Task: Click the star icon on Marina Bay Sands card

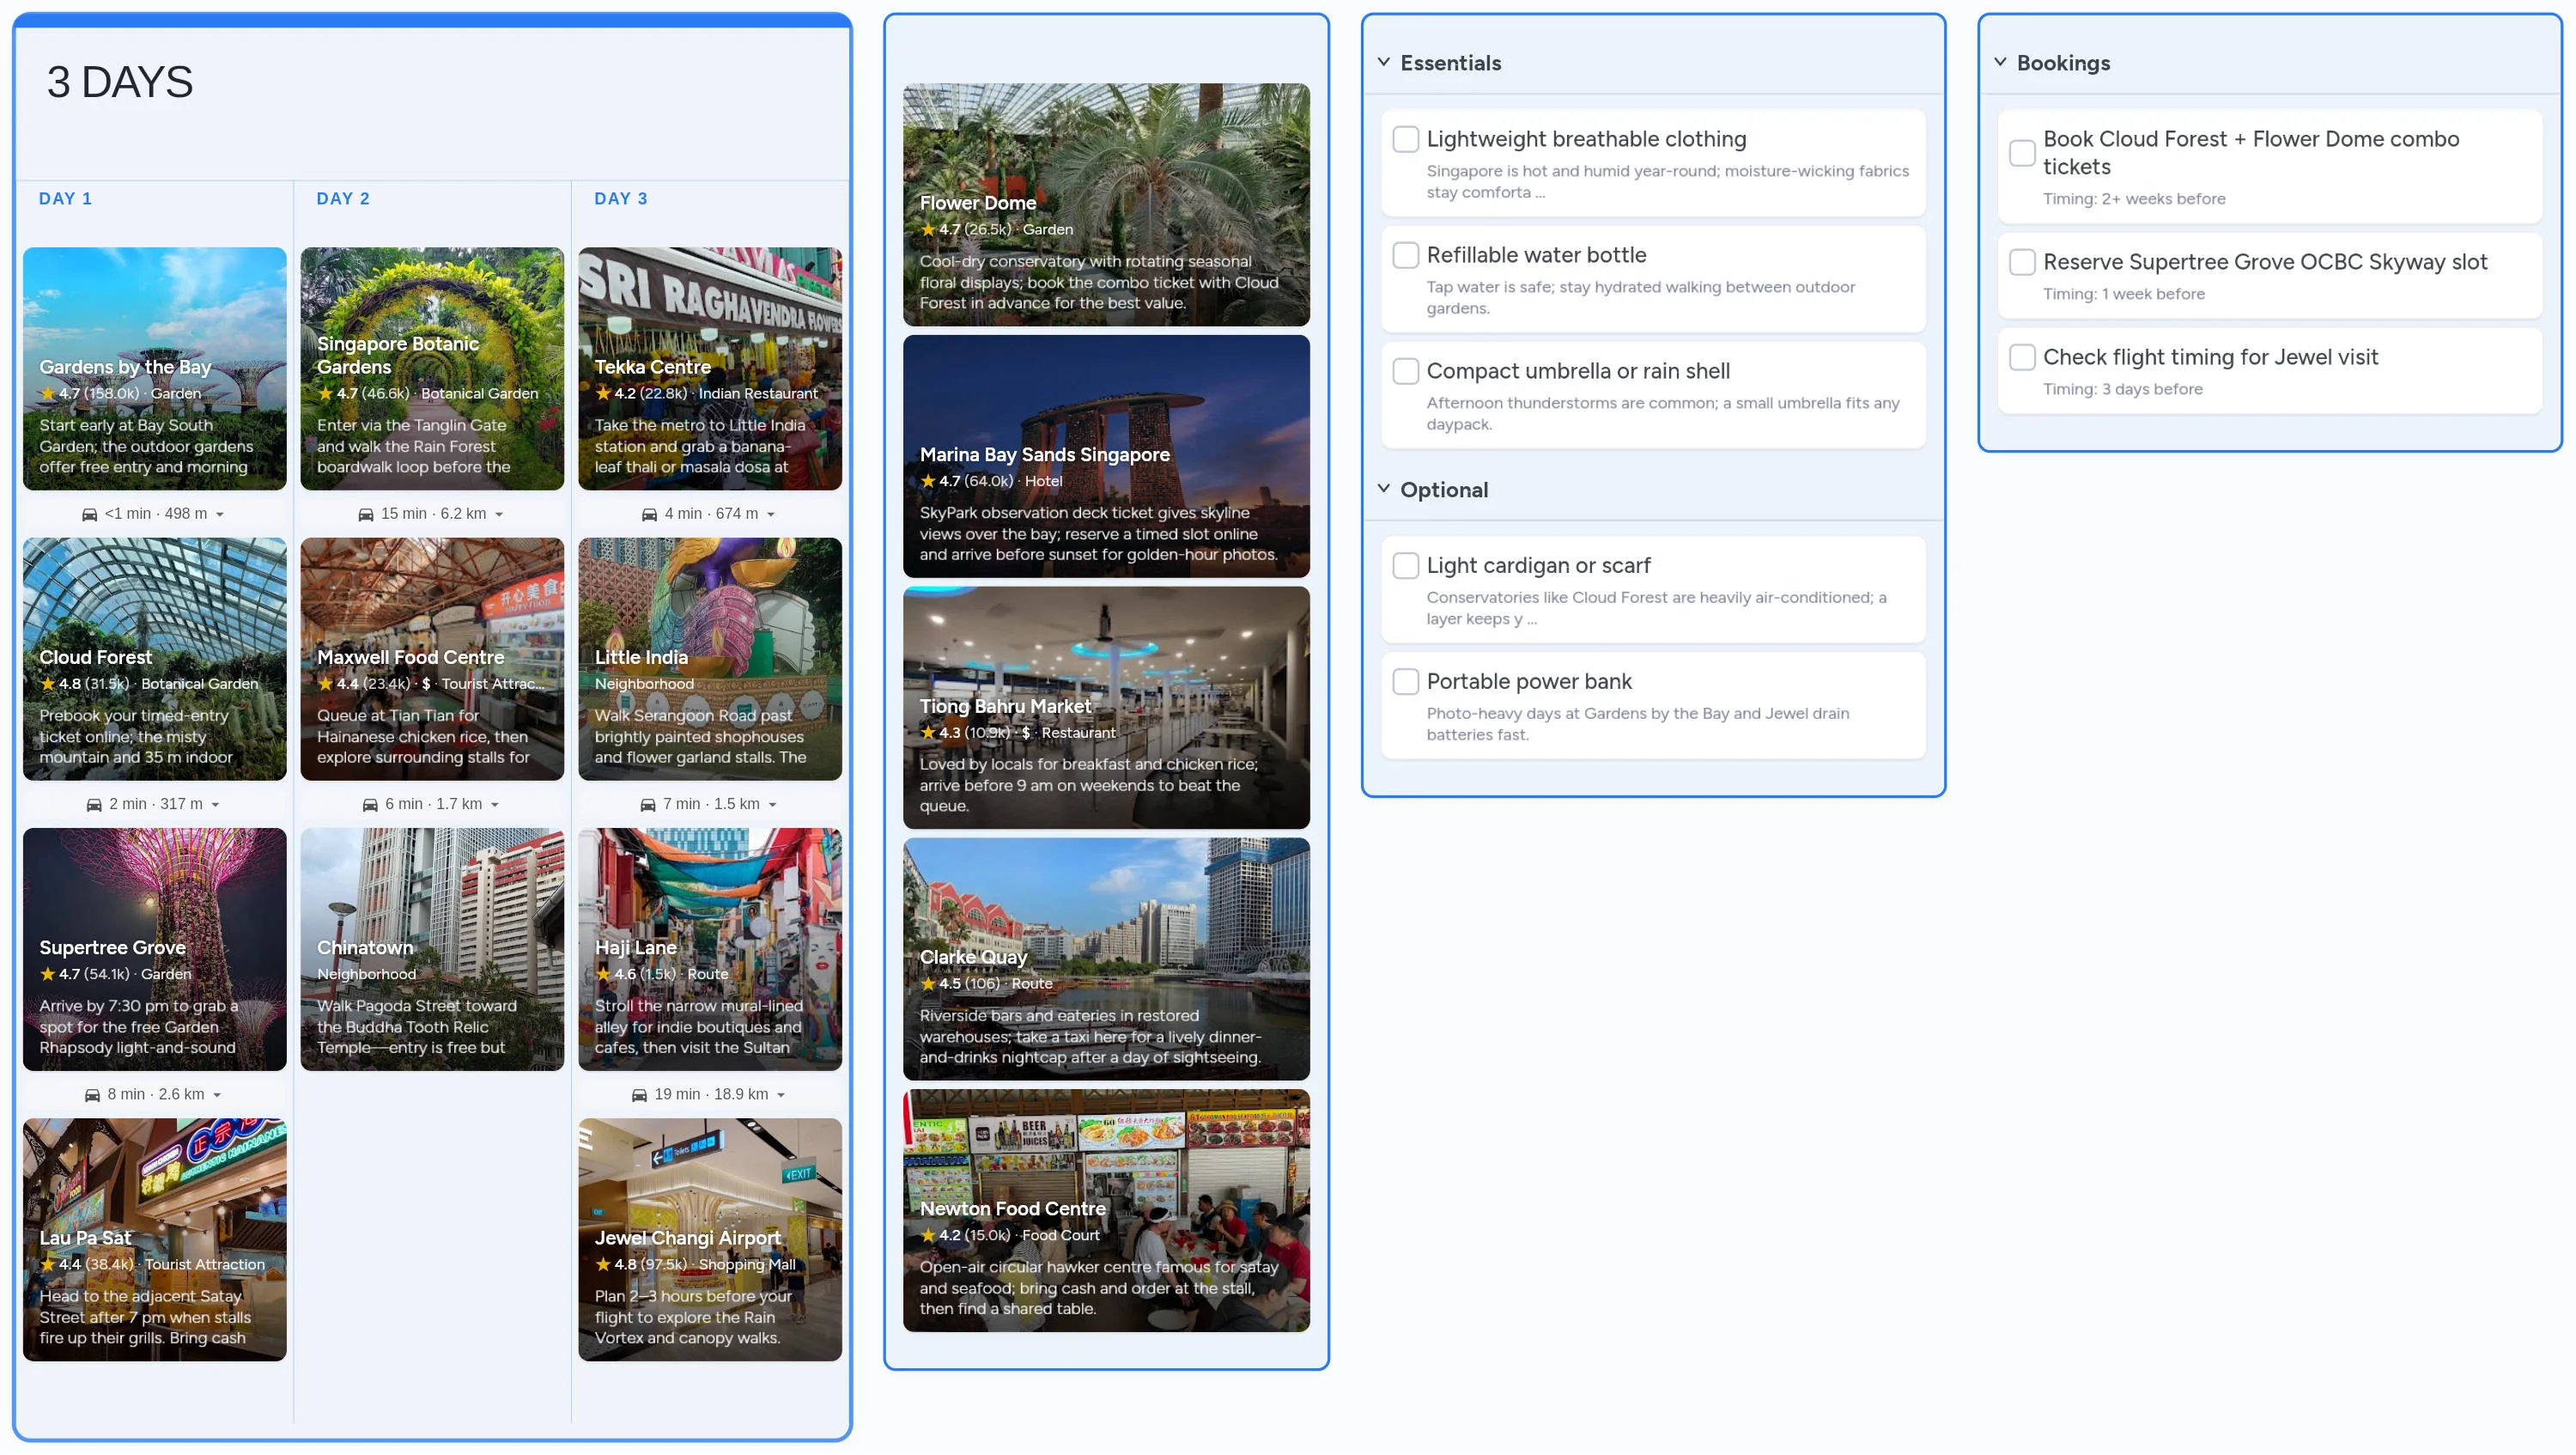Action: [x=928, y=481]
